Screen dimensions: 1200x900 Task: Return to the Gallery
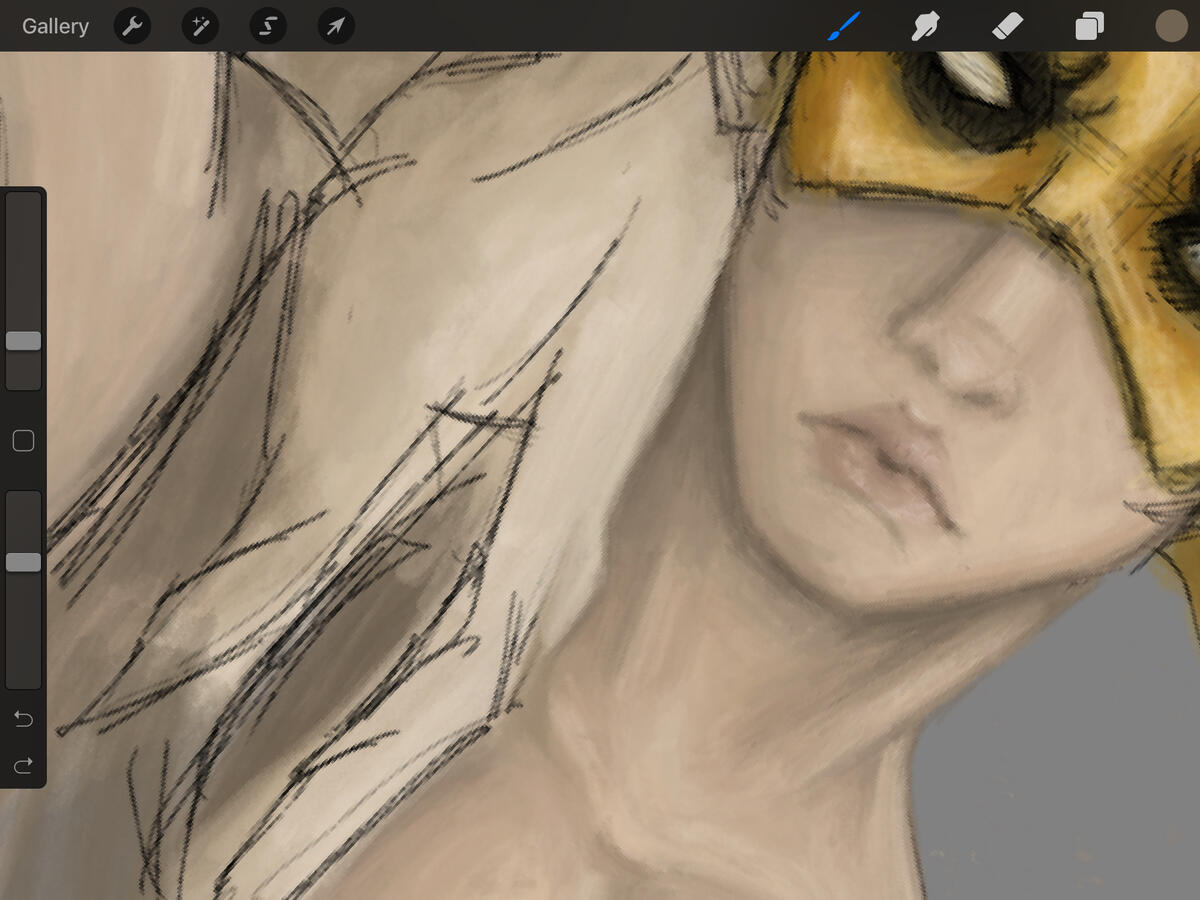pos(55,26)
